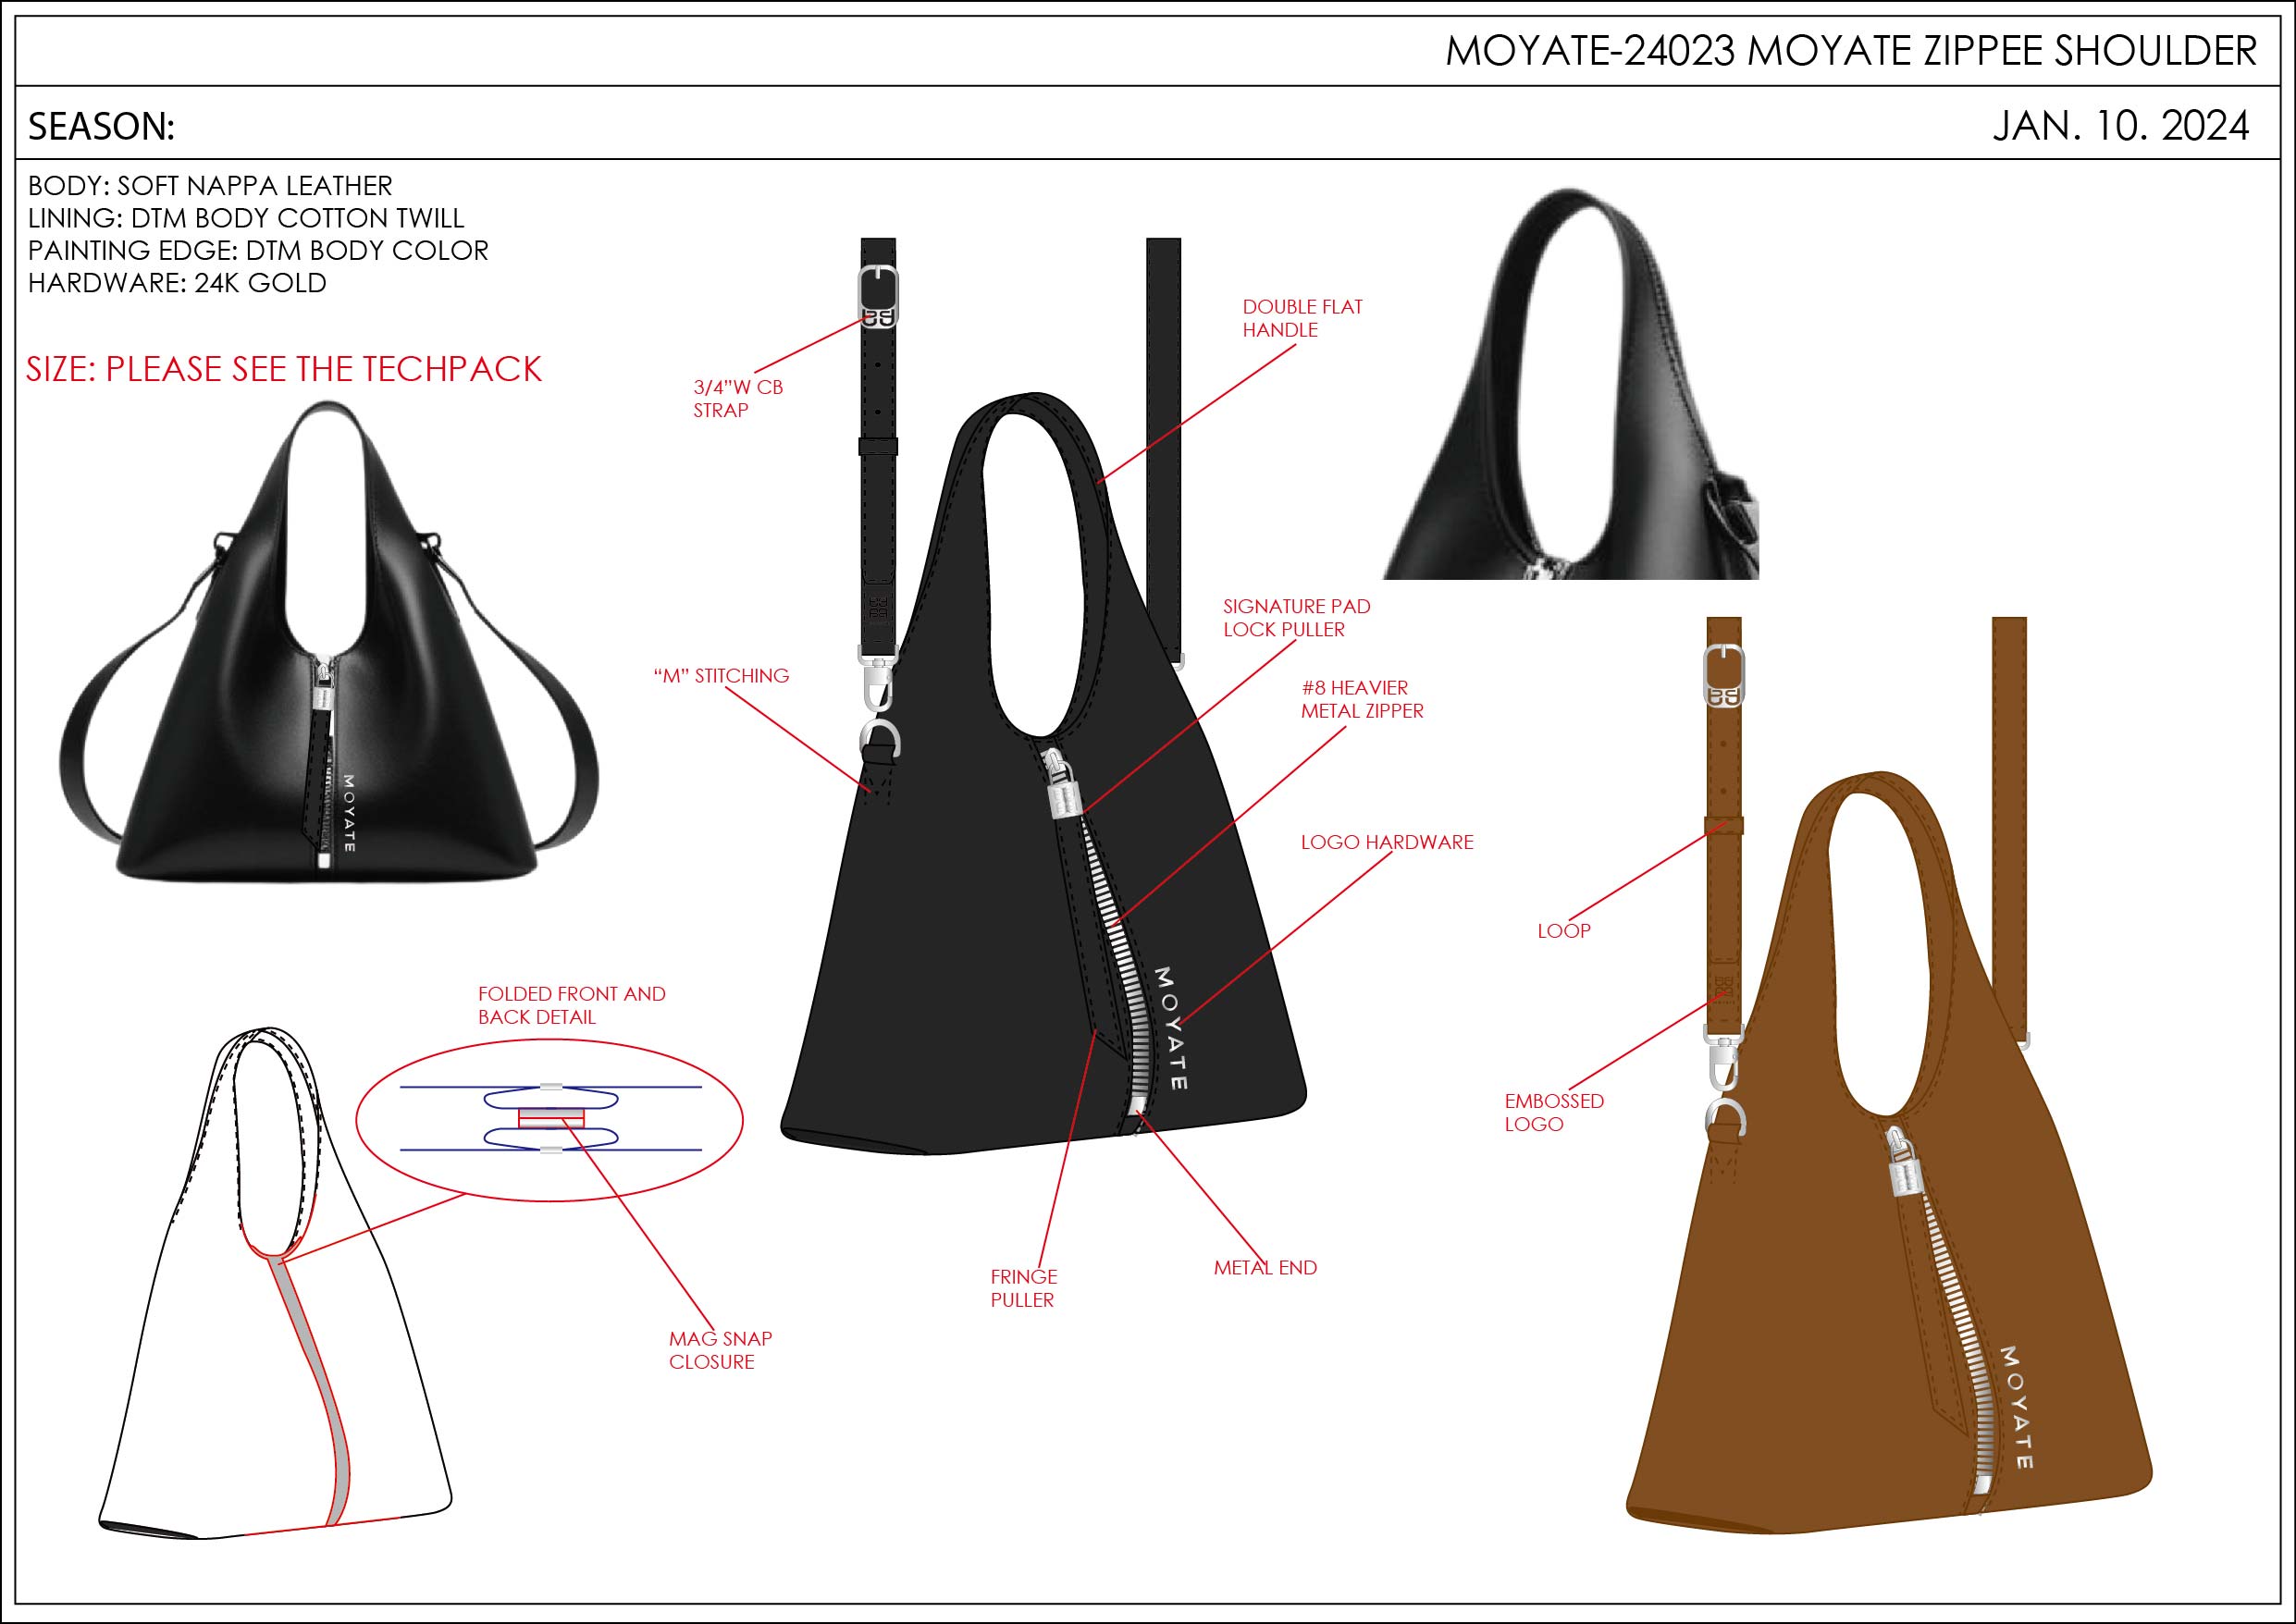2296x1624 pixels.
Task: Click the swivel clasp on black strap
Action: [877, 679]
